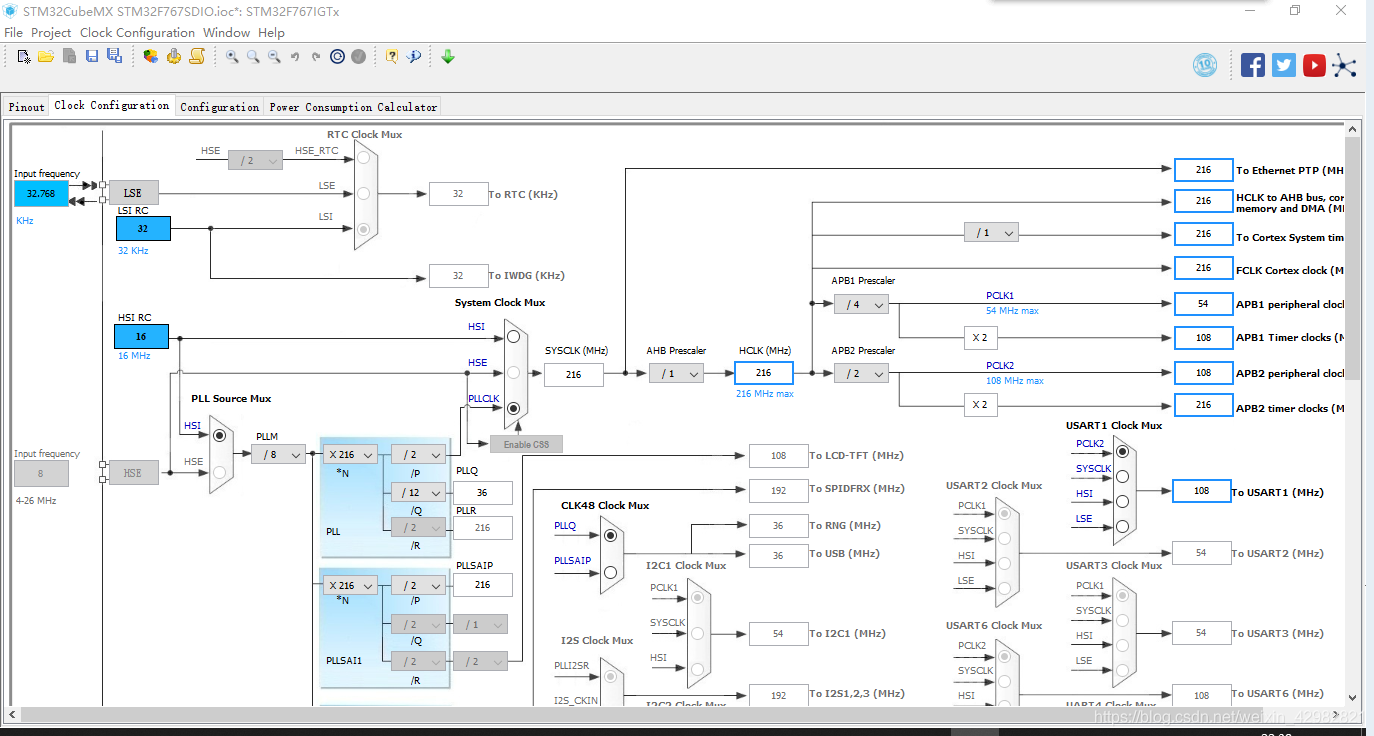Screen dimensions: 1374x736
Task: Open the Twitter link icon
Action: 1284,65
